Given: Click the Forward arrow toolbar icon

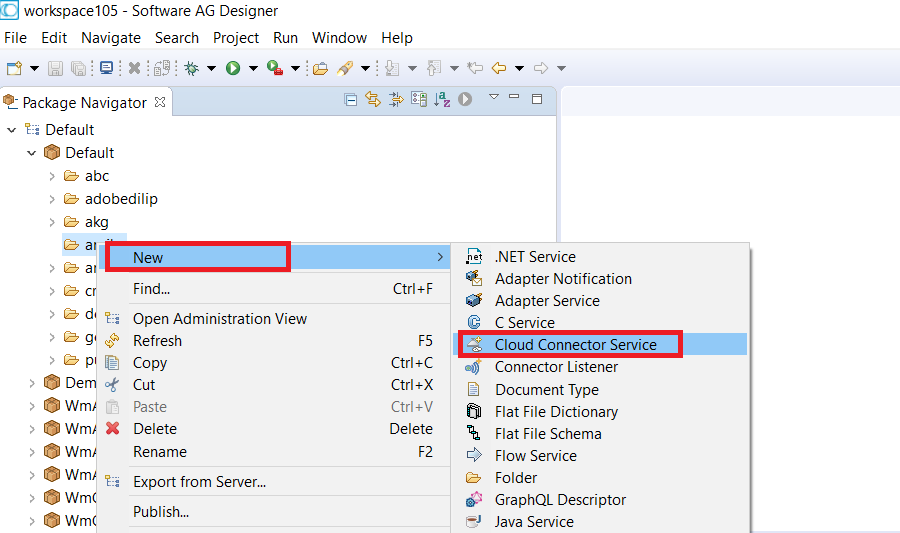Looking at the screenshot, I should 541,68.
